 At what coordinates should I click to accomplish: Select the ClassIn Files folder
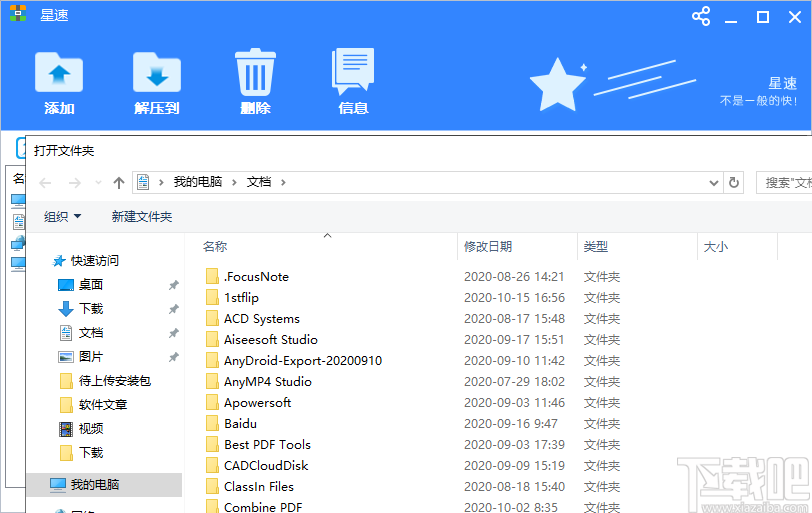coord(258,487)
